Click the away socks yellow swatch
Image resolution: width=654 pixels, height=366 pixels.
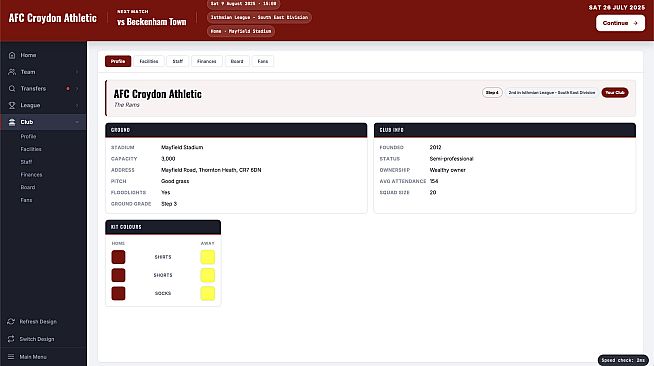pos(207,293)
